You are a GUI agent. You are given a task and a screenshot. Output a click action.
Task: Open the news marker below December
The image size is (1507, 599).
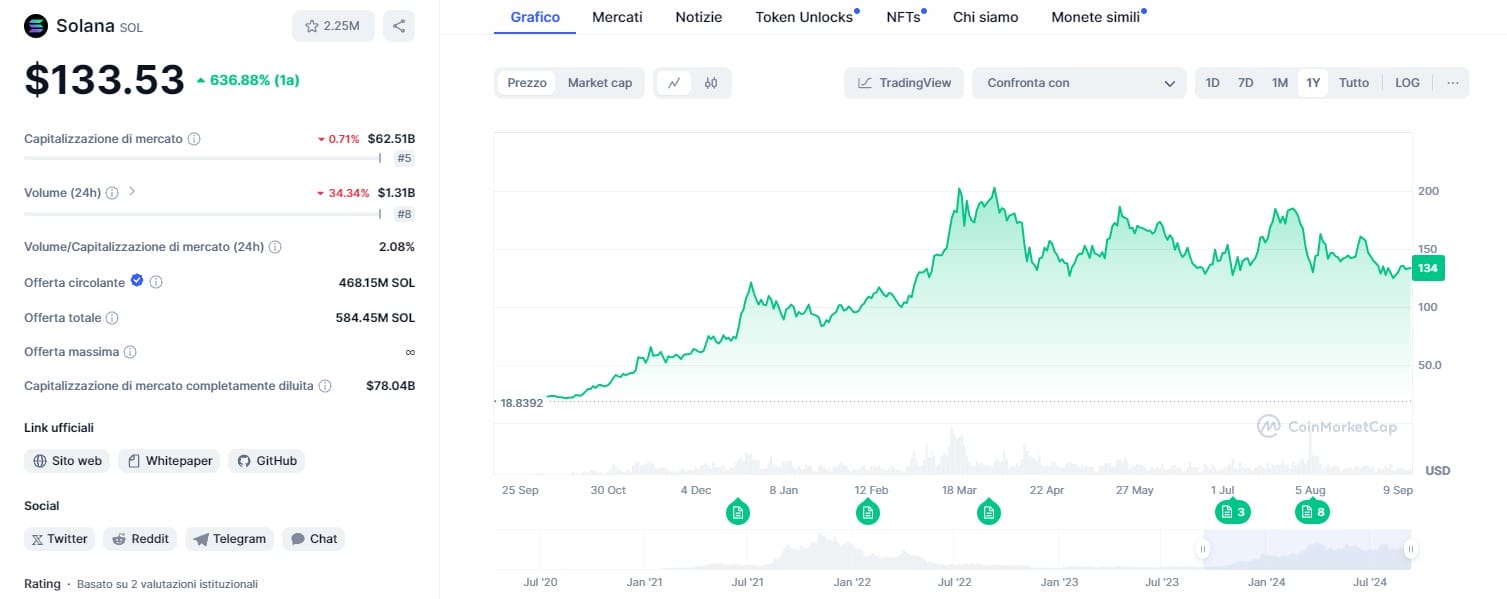click(x=738, y=512)
